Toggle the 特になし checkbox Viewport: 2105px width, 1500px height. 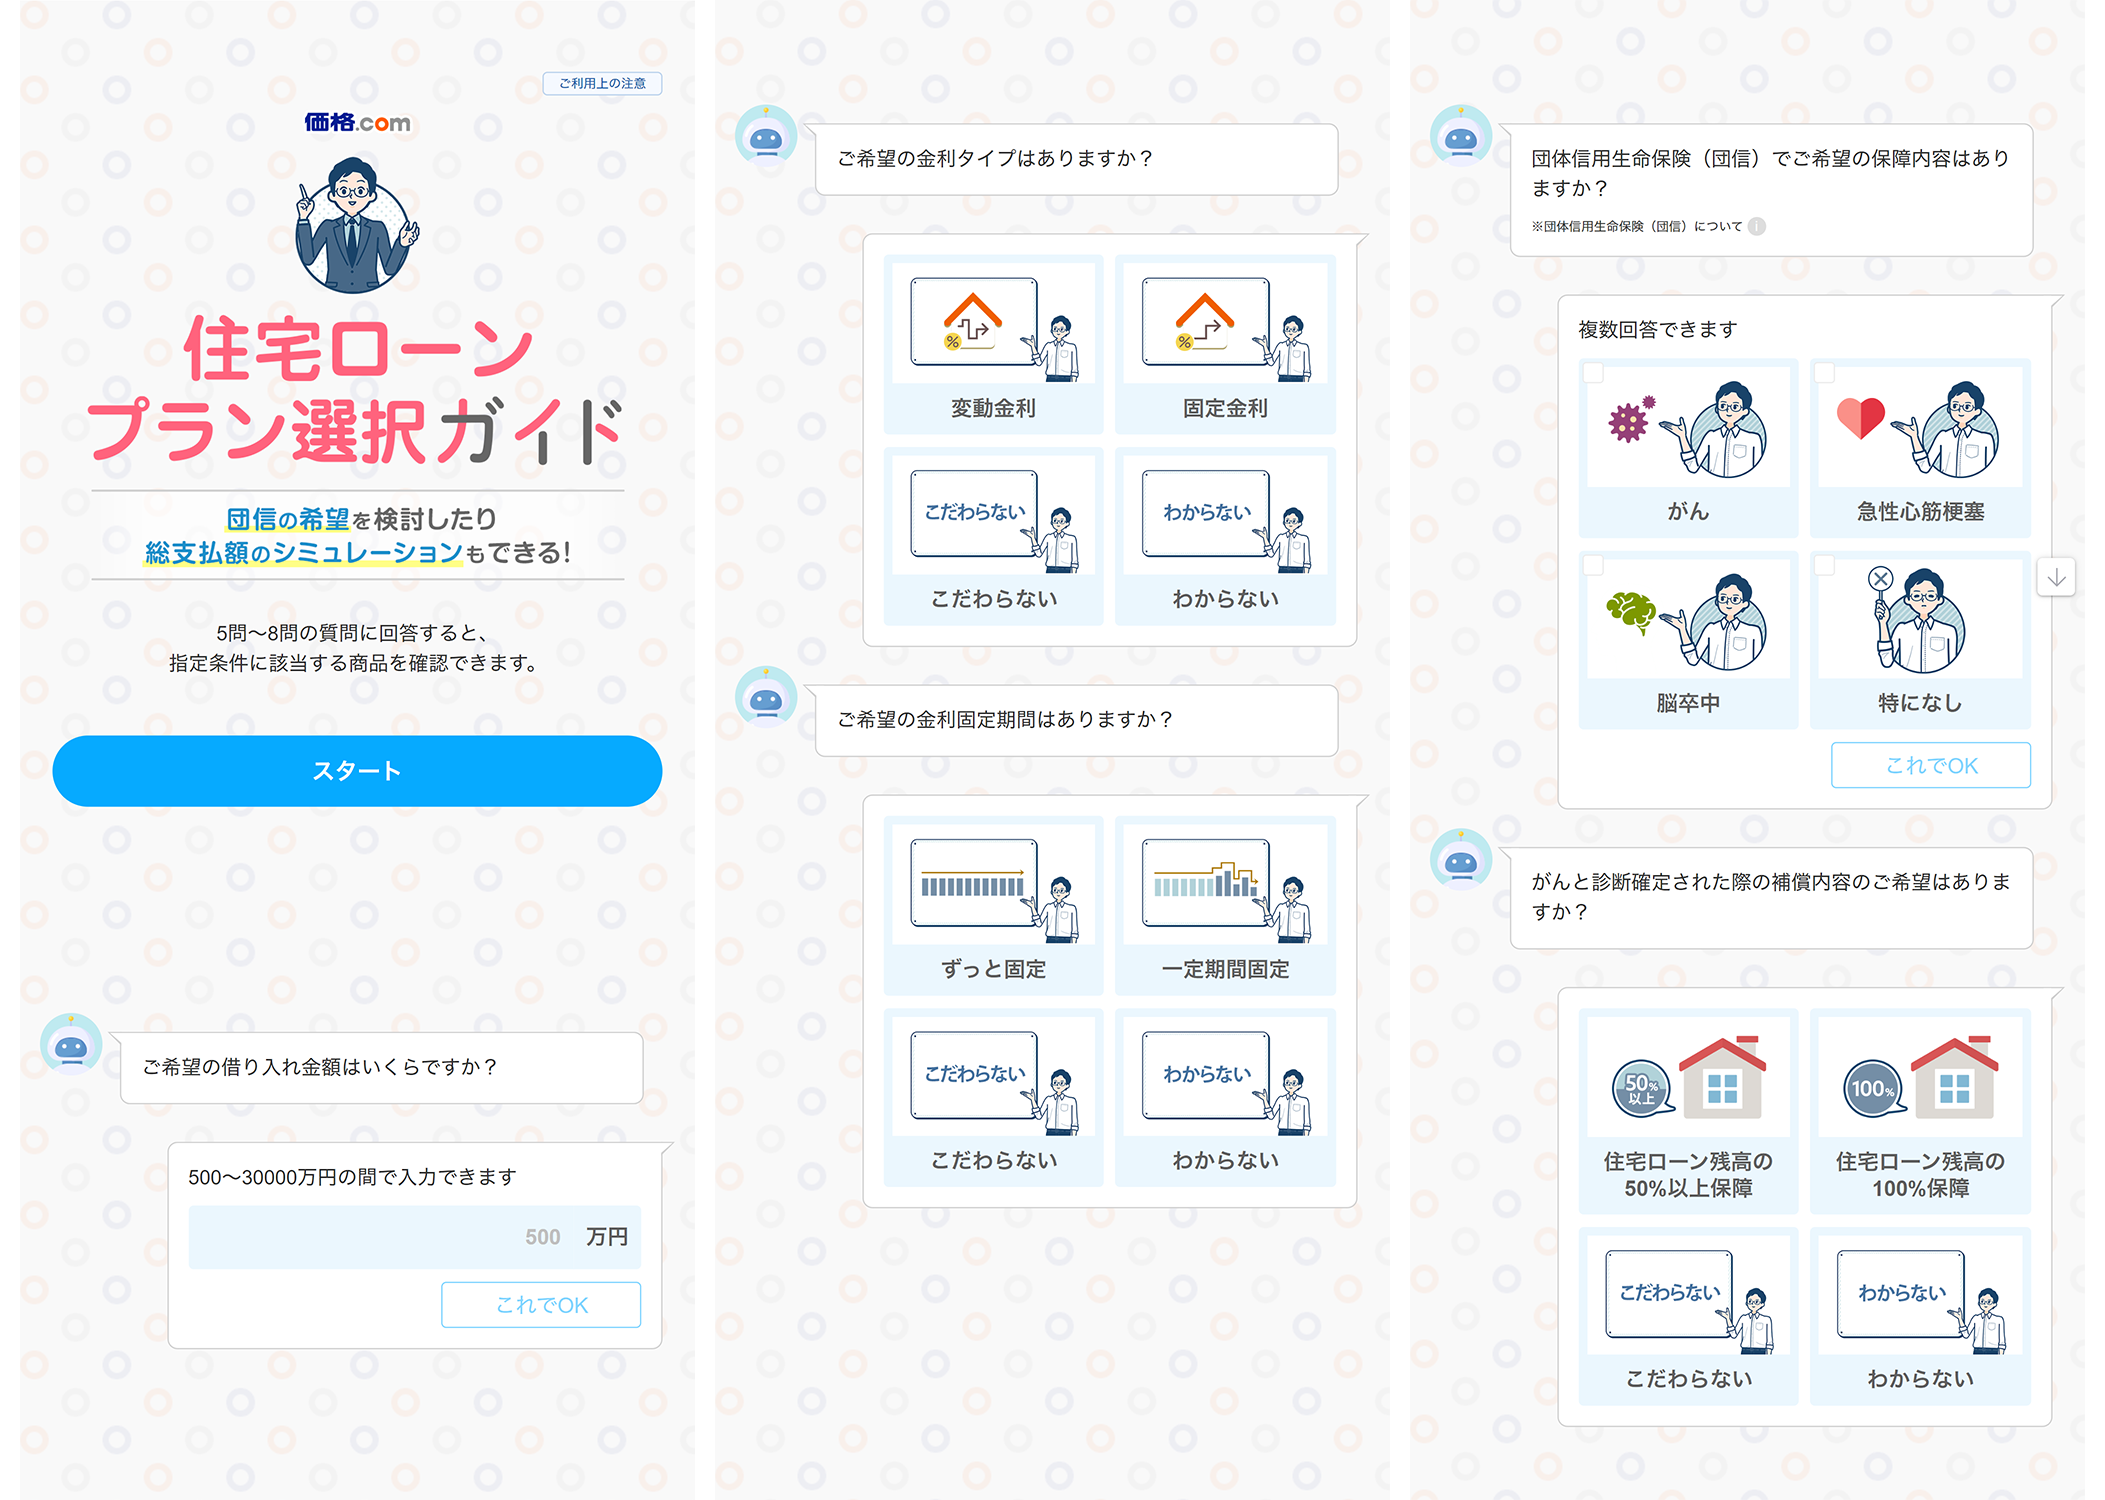coord(1825,565)
